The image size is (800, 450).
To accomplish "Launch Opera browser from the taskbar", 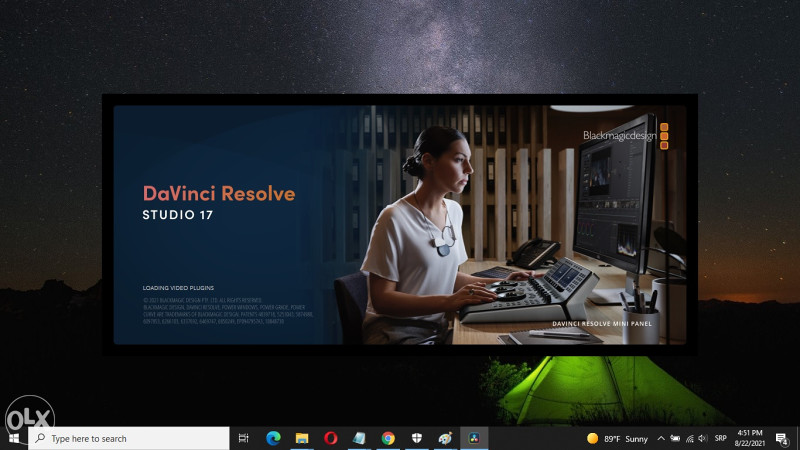I will (x=331, y=438).
